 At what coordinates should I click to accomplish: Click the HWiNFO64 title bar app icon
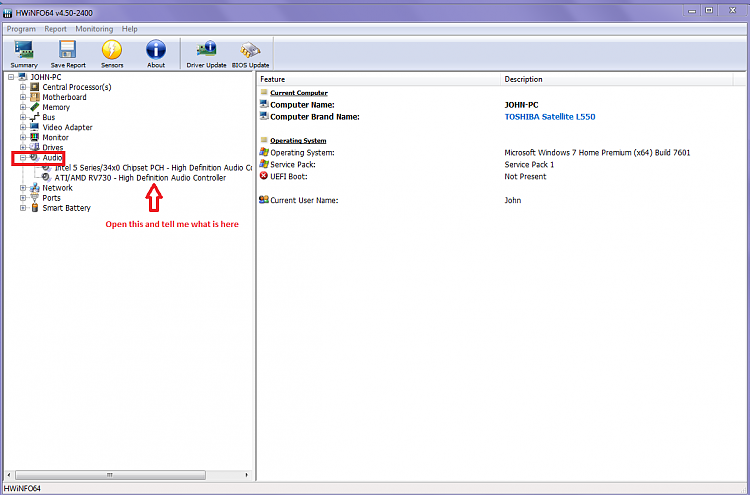[x=8, y=13]
